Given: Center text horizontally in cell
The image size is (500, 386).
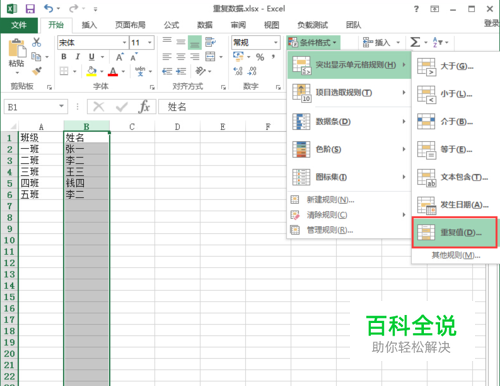Looking at the screenshot, I should click(x=181, y=57).
